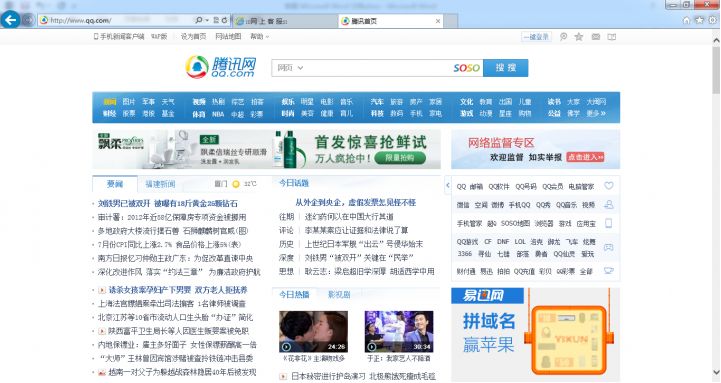Switch to the 网上客服 browser tab
Screen dimensions: 721x383
tap(285, 21)
